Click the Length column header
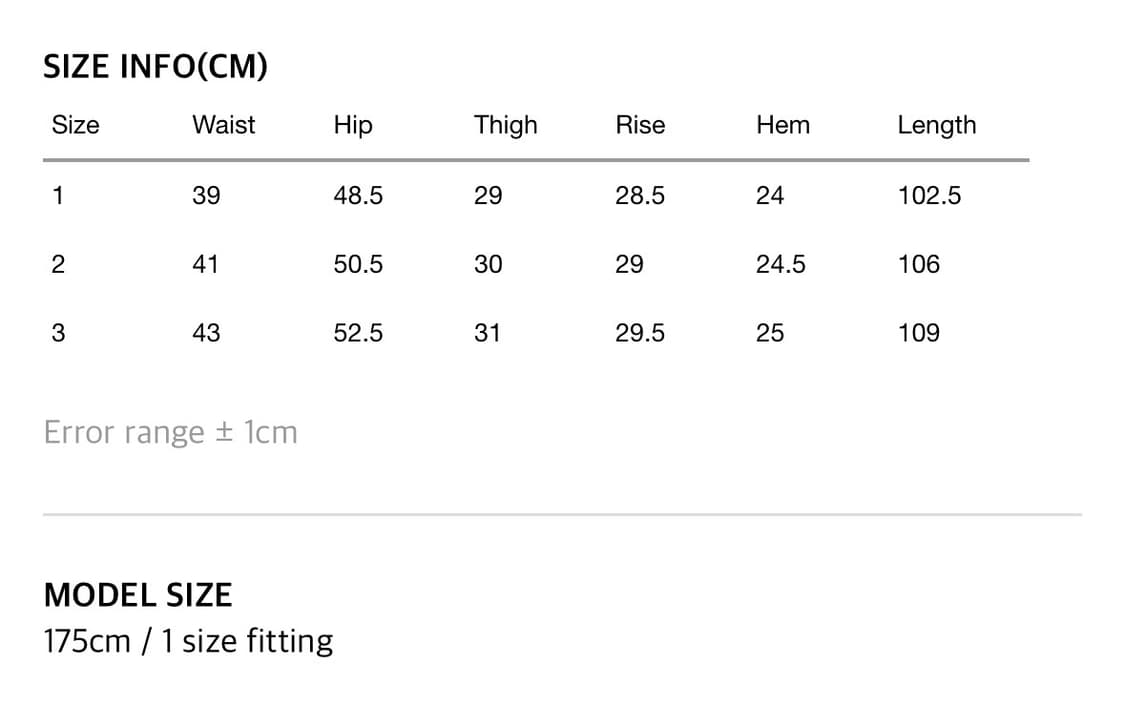The height and width of the screenshot is (703, 1125). pos(936,125)
